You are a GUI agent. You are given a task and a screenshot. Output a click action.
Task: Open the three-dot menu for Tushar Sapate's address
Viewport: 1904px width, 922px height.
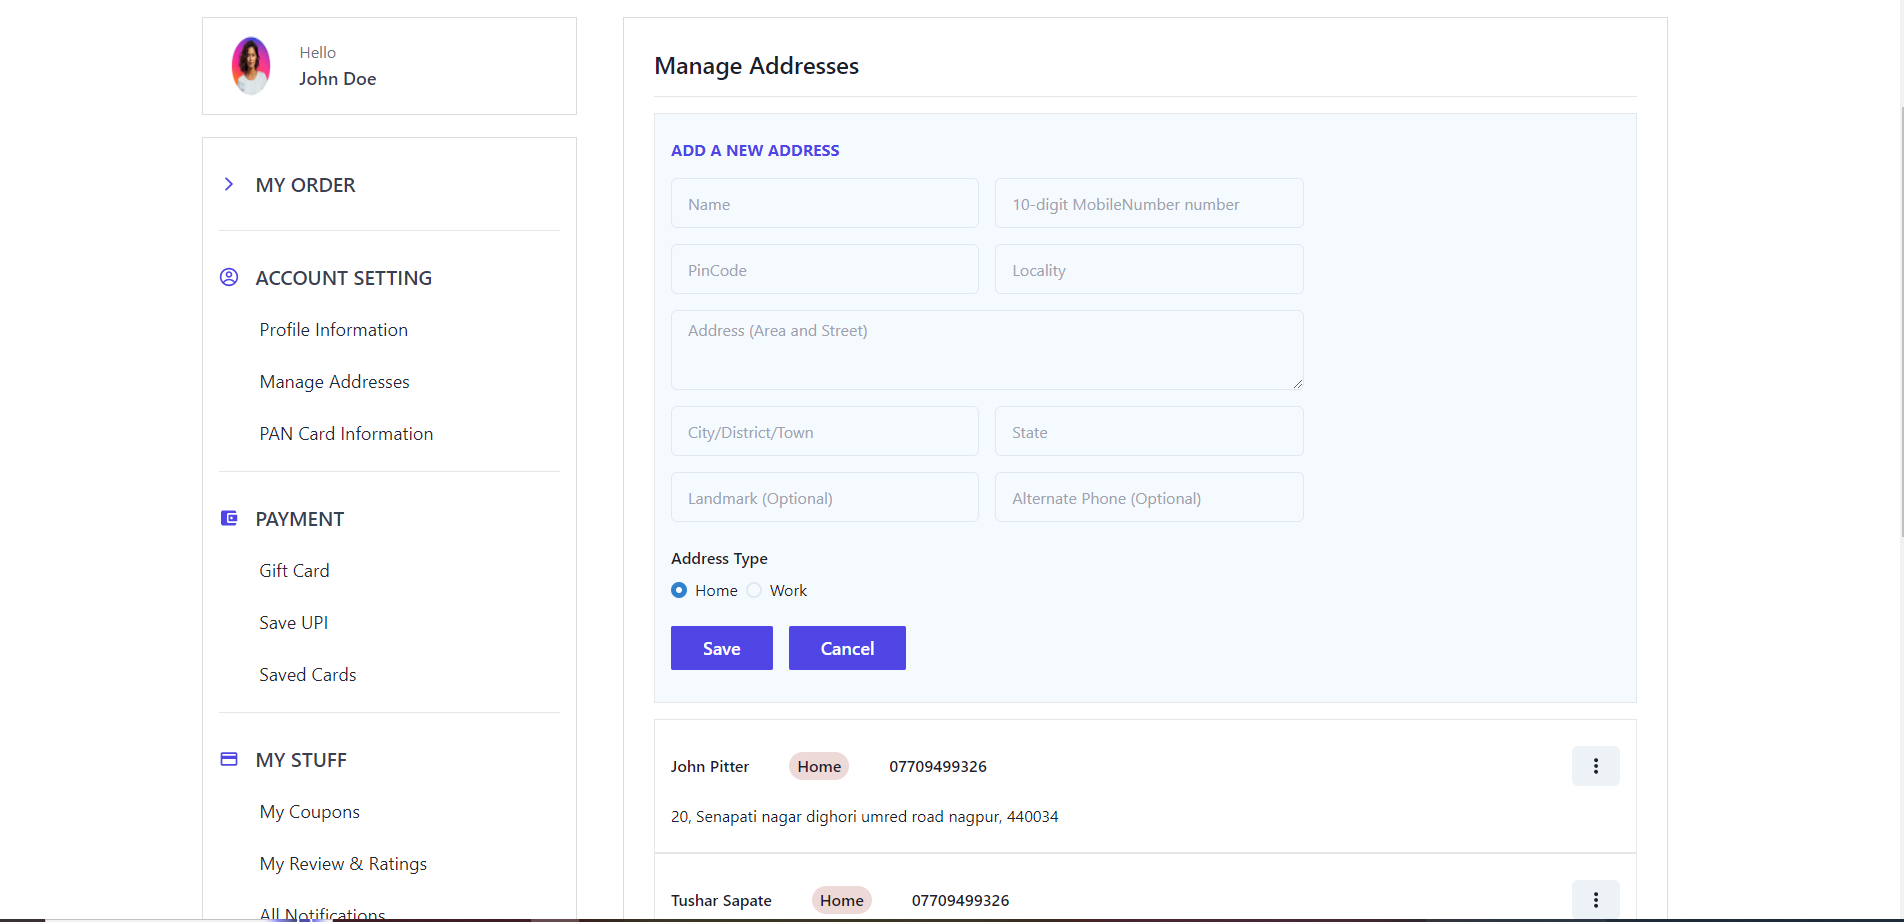pos(1595,899)
